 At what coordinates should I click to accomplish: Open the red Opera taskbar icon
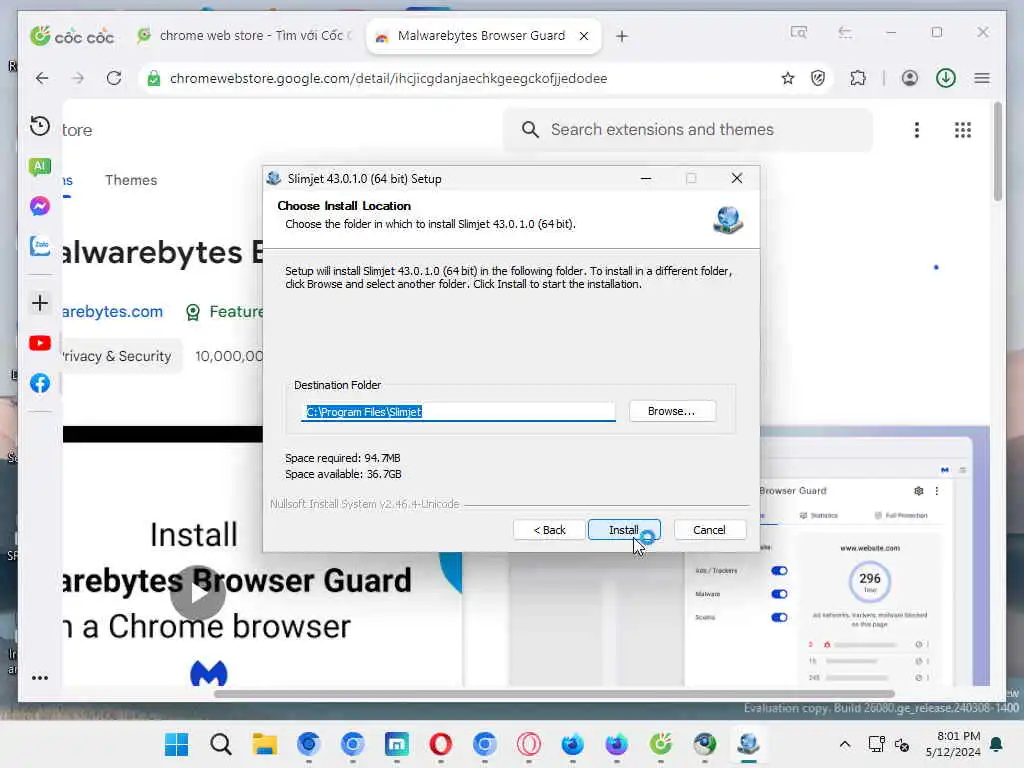point(441,744)
